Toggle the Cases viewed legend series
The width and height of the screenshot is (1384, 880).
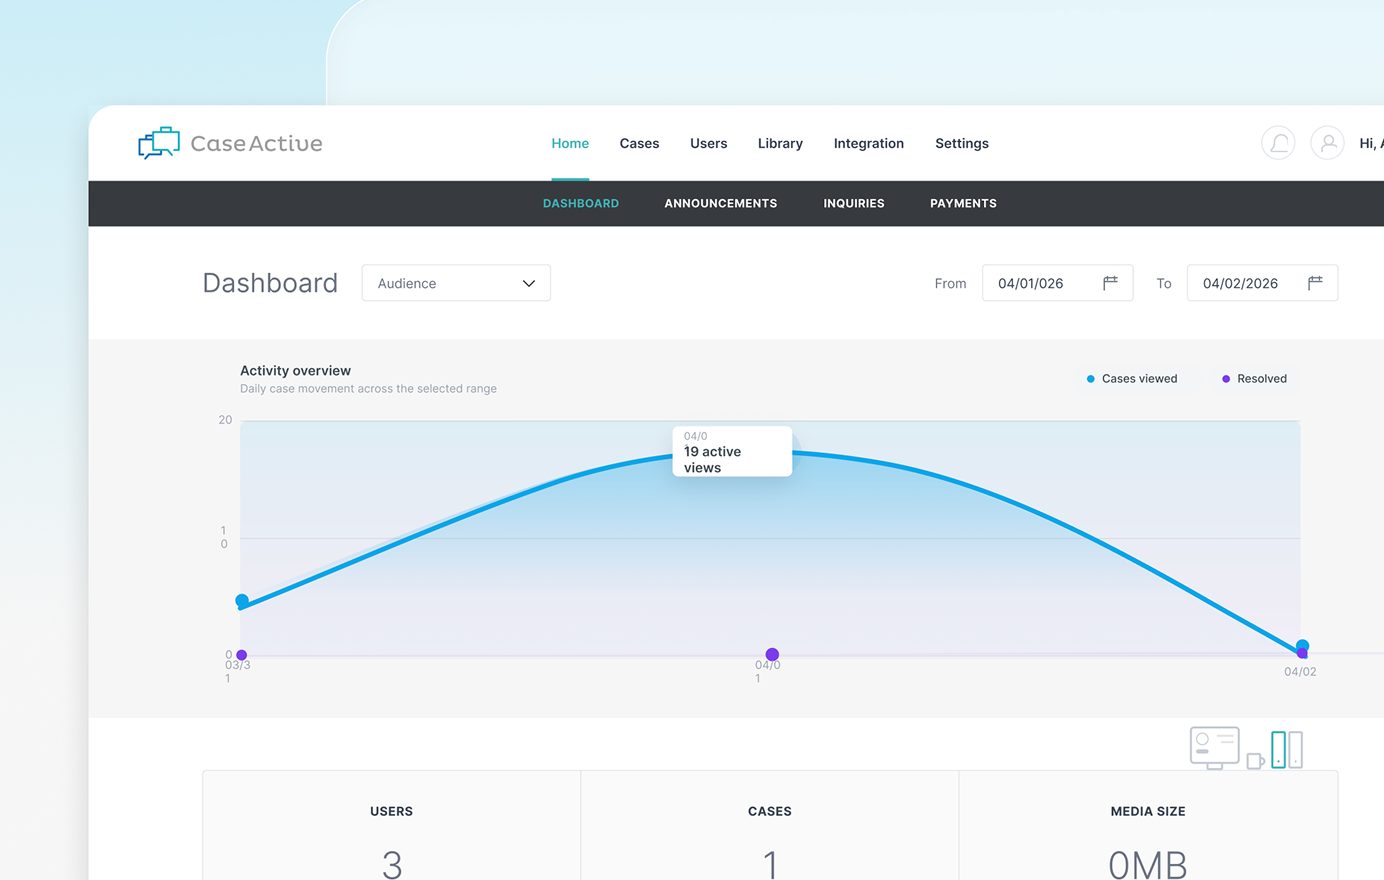pyautogui.click(x=1131, y=379)
